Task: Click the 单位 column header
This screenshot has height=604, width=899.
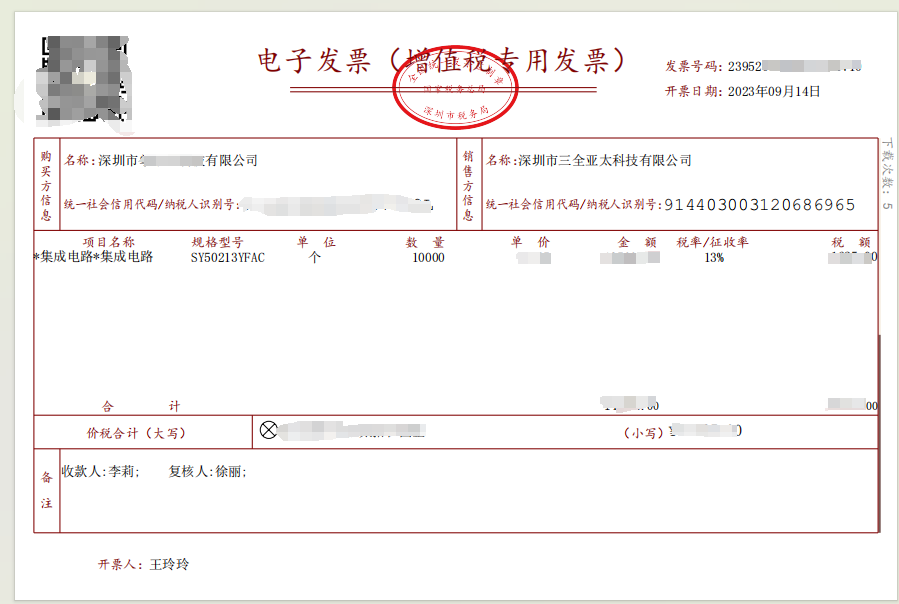Action: [316, 242]
